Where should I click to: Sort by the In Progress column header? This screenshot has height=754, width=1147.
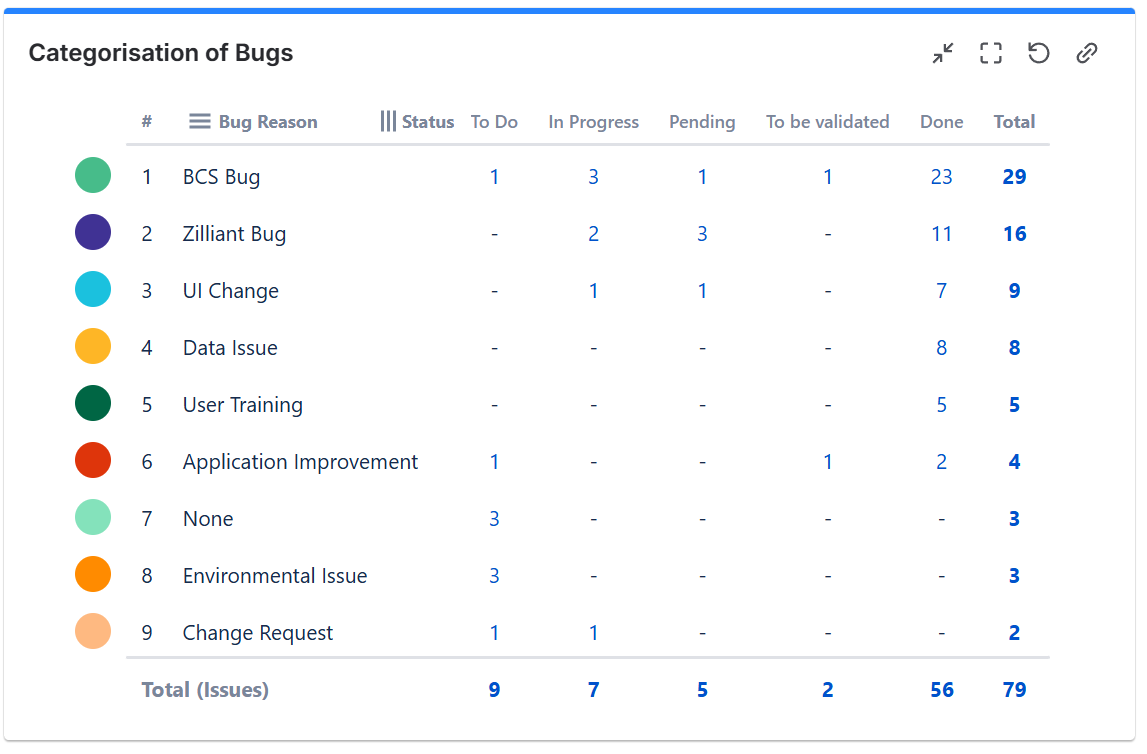tap(593, 122)
